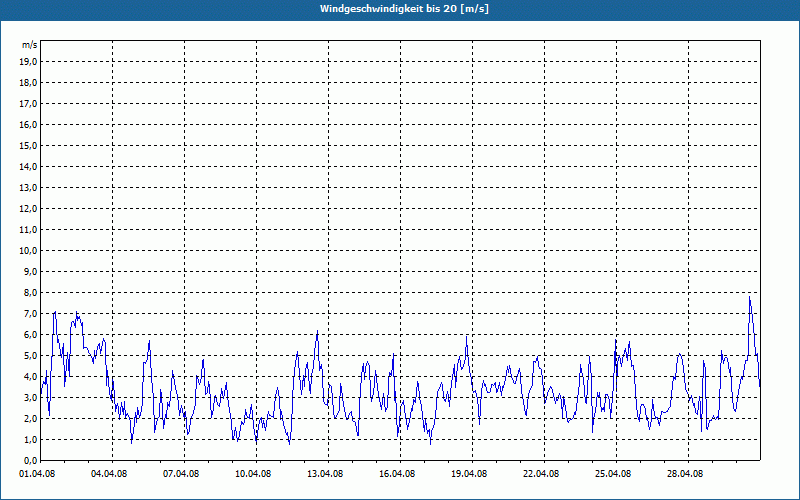Screen dimensions: 800x500
Task: Select the 07.04.08 date label
Action: (x=181, y=473)
